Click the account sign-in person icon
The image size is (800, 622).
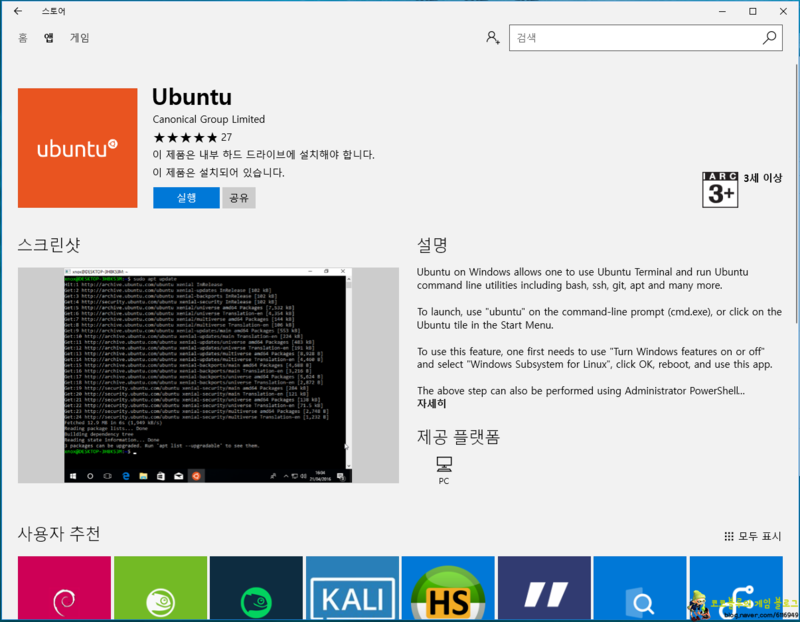(x=492, y=38)
